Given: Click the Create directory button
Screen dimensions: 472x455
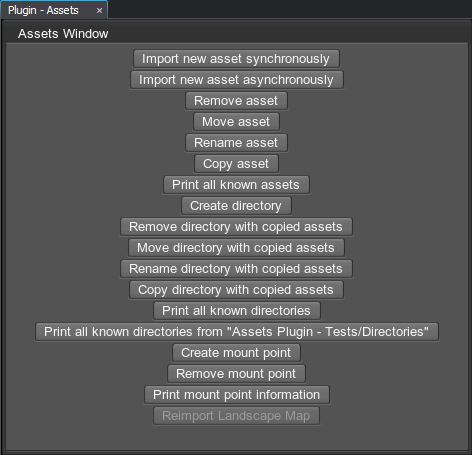Looking at the screenshot, I should [236, 206].
